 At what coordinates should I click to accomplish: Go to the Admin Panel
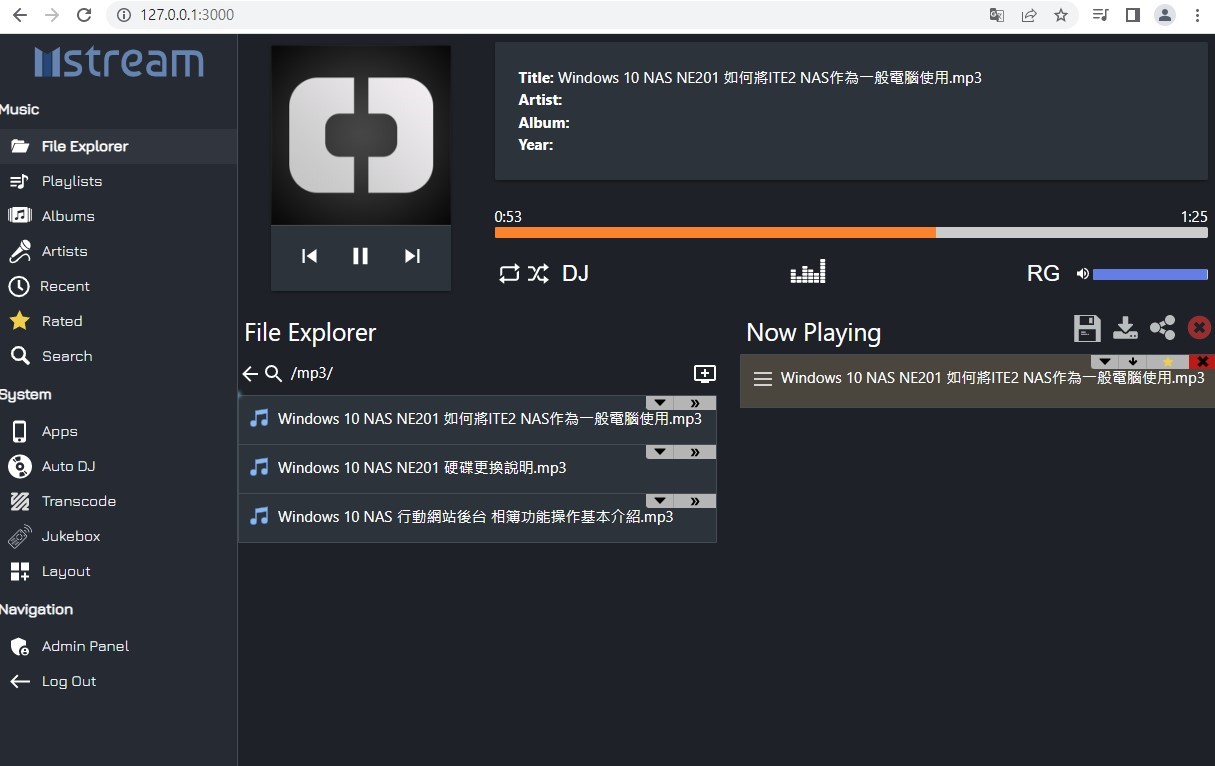(84, 646)
